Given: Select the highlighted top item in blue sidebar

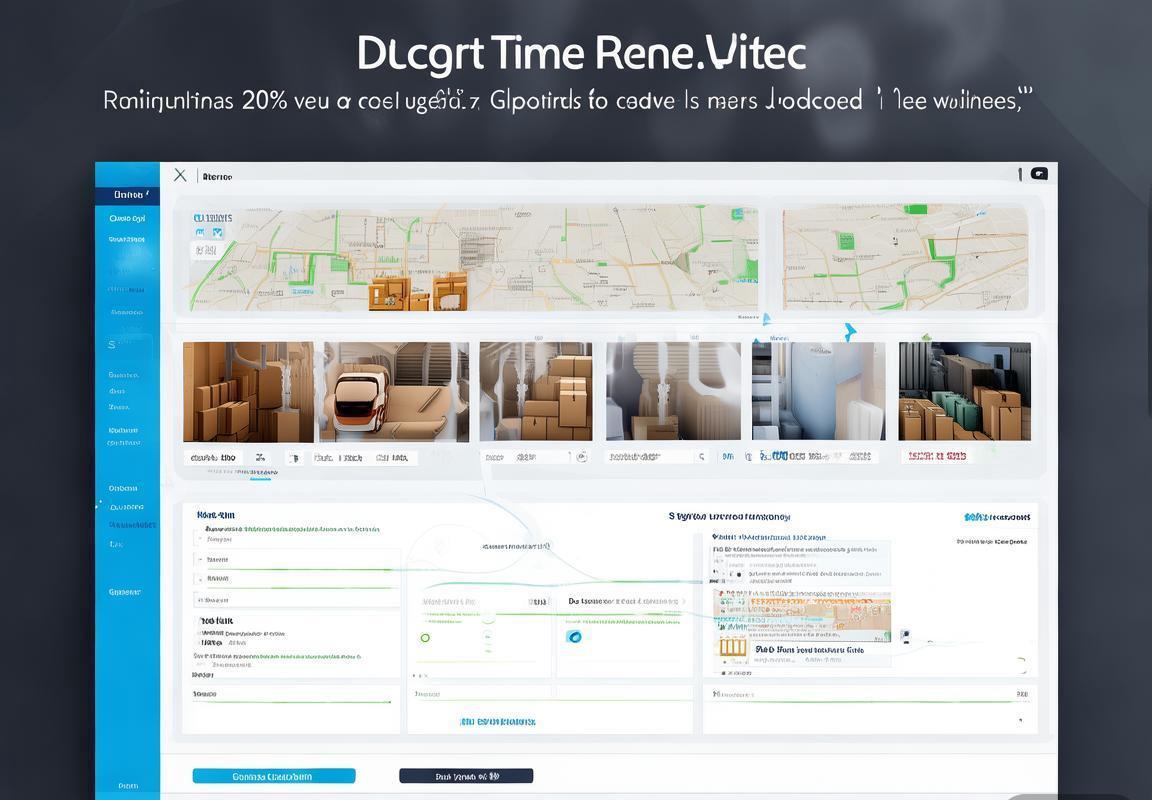Looking at the screenshot, I should coord(128,195).
